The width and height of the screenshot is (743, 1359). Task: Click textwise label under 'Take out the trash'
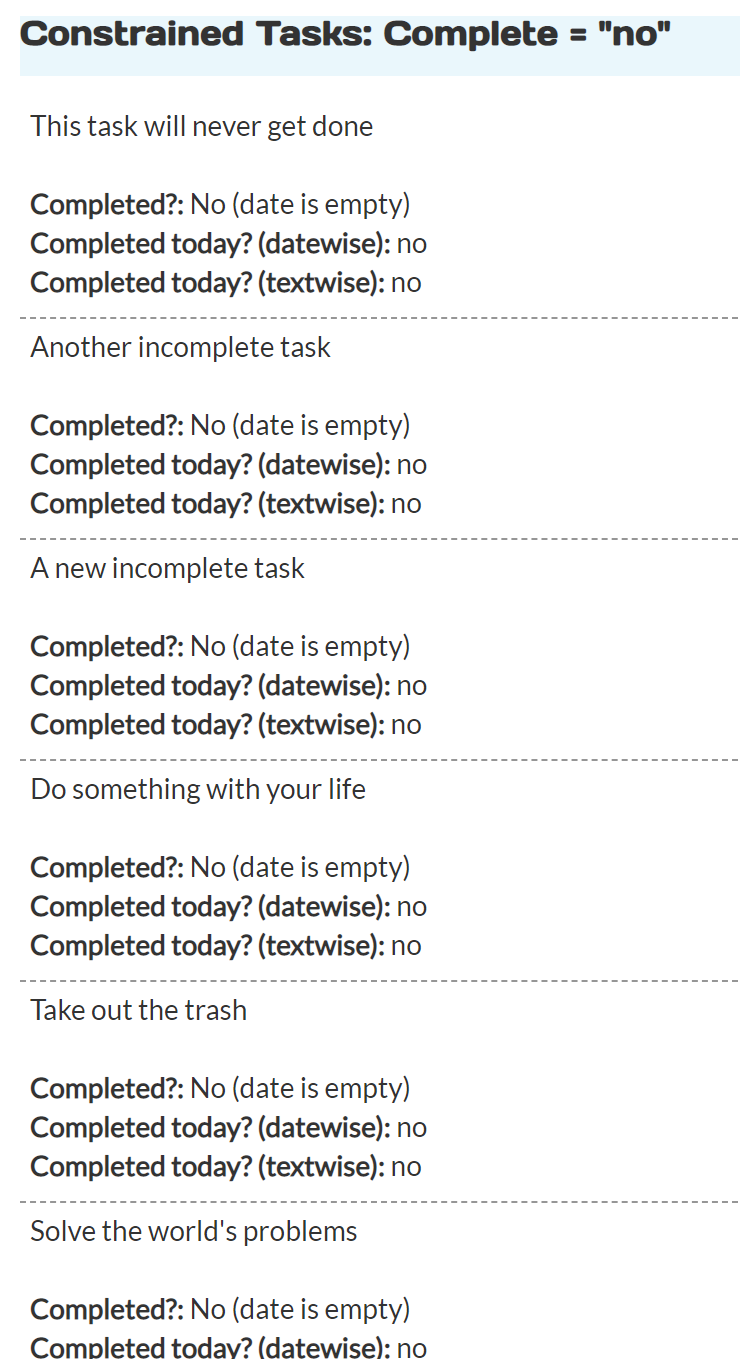click(207, 1167)
